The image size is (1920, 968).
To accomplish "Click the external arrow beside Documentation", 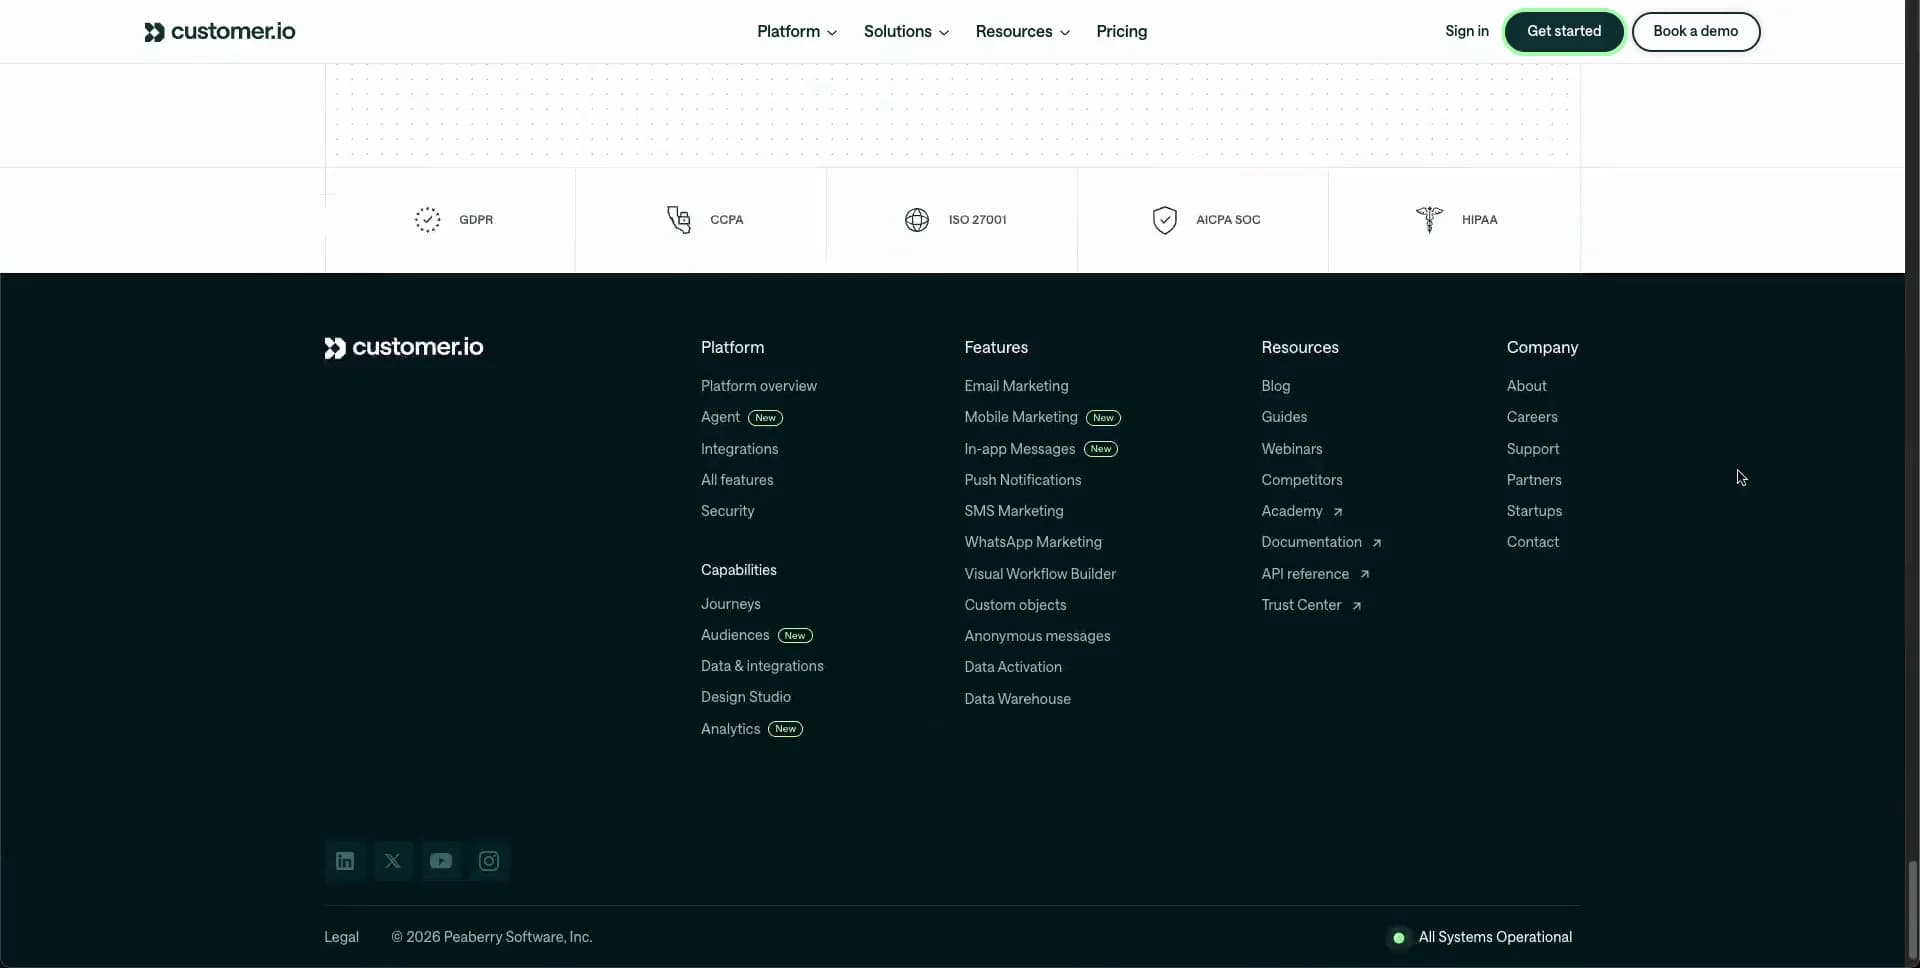I will (x=1377, y=543).
